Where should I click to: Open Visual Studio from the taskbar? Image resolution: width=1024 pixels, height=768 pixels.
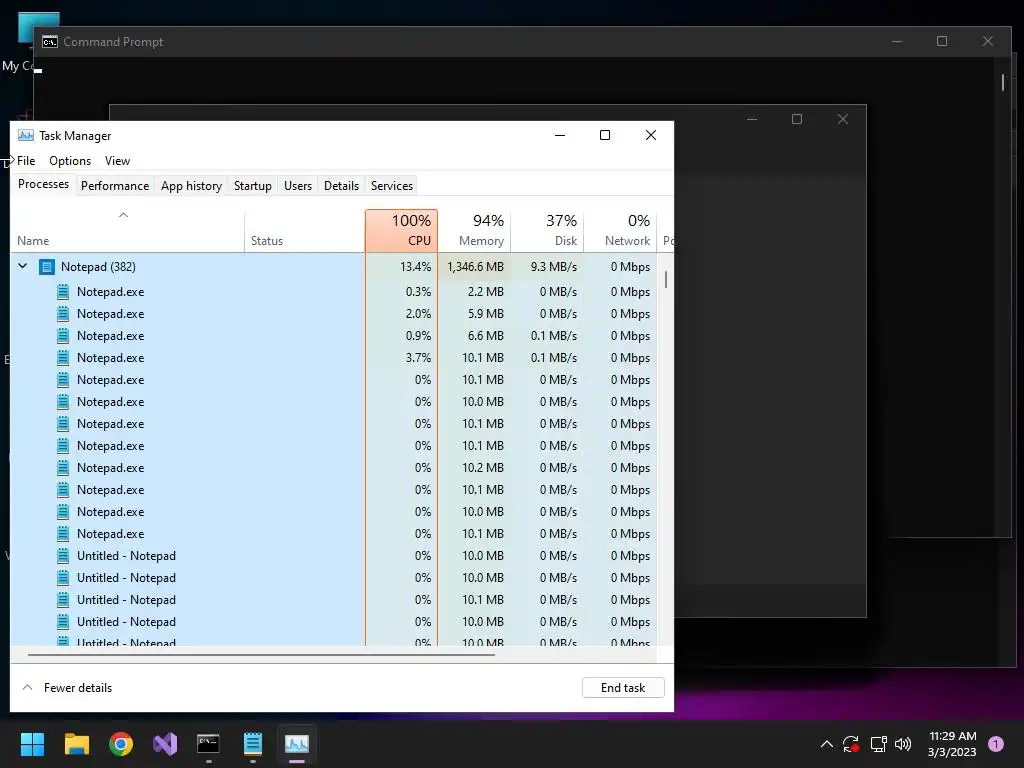[165, 744]
